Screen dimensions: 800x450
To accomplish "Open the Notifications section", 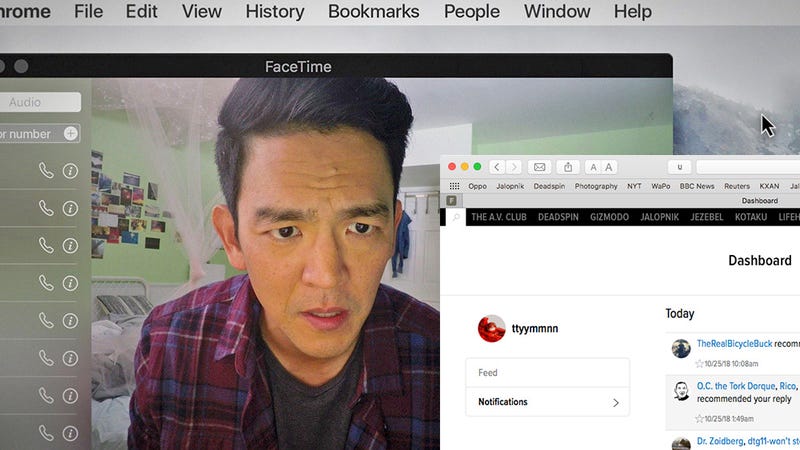I will 547,402.
